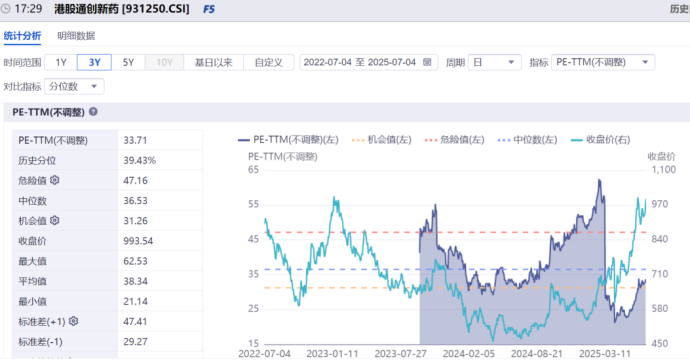Toggle 危险值(左) legend series

point(455,140)
